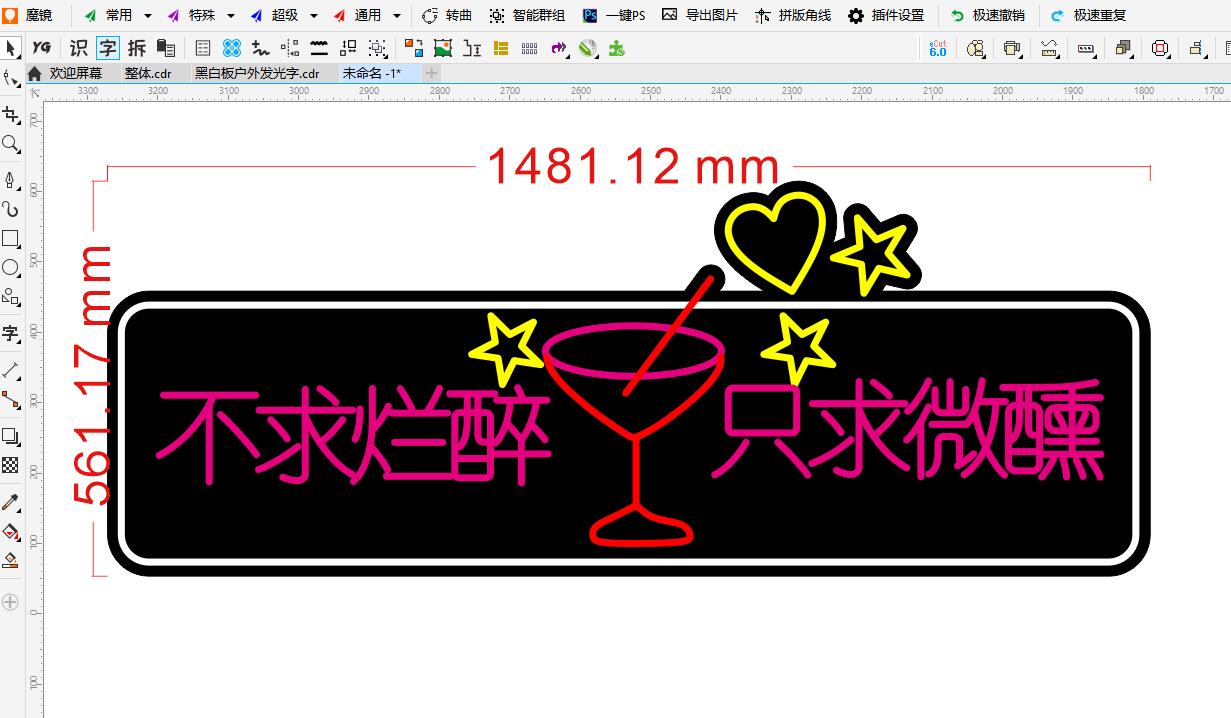The width and height of the screenshot is (1231, 718).
Task: Click the select similar squares icon
Action: [348, 47]
